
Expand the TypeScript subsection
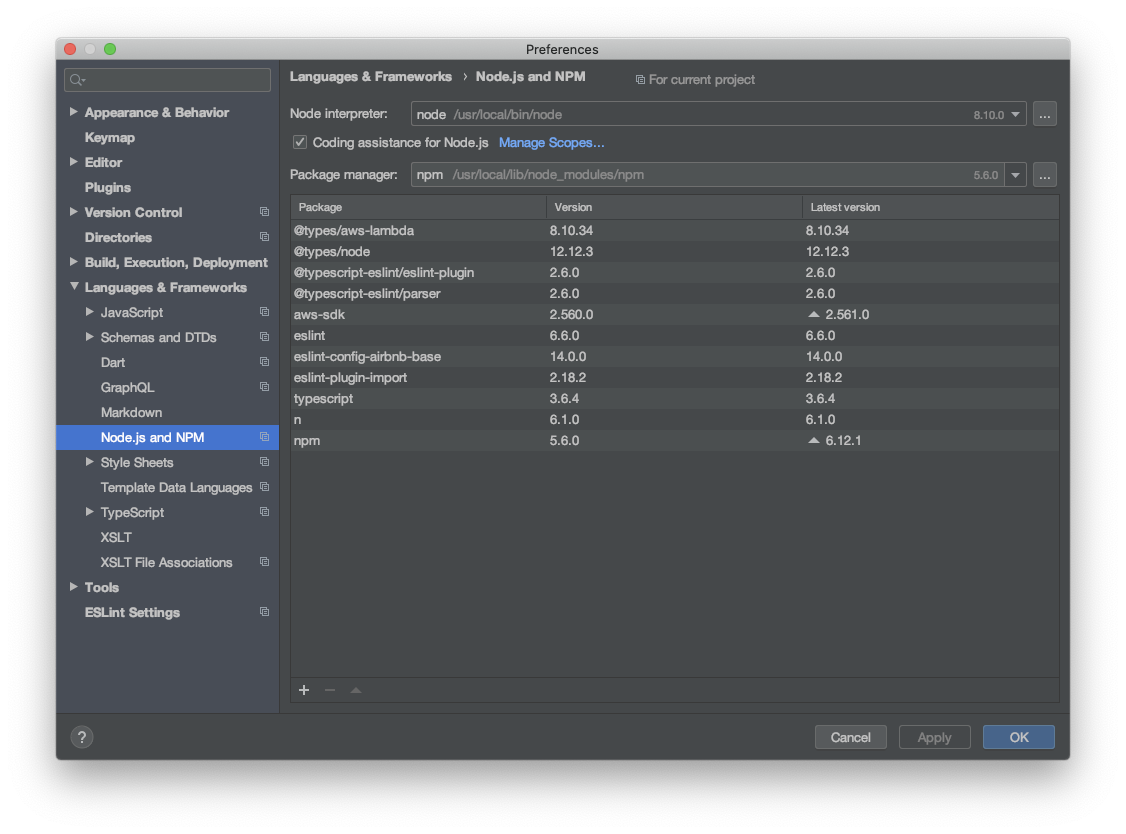click(x=89, y=512)
